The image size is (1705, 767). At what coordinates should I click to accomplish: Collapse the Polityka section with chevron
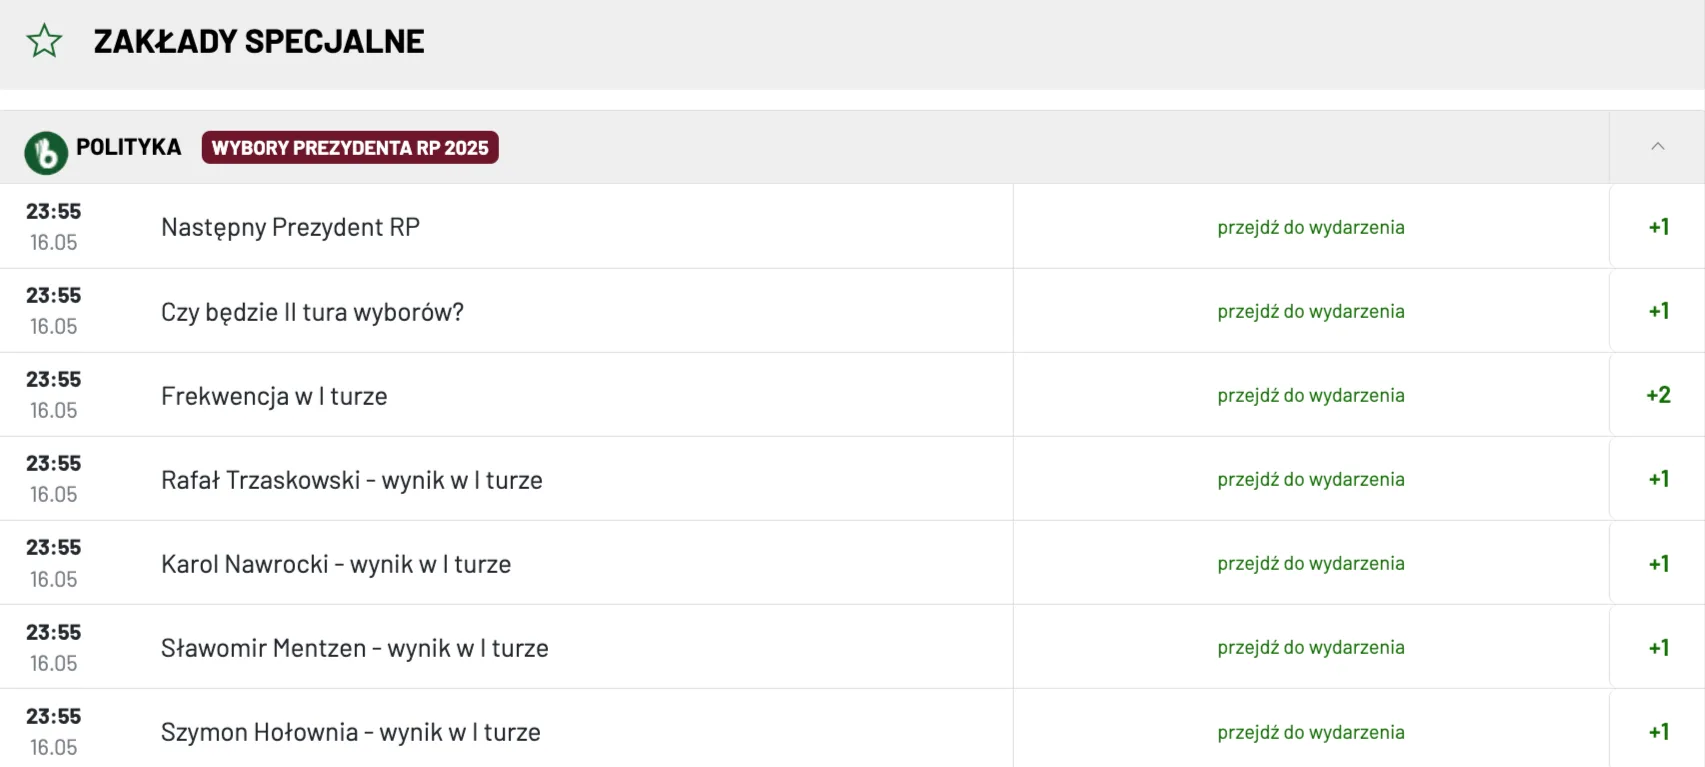coord(1657,146)
